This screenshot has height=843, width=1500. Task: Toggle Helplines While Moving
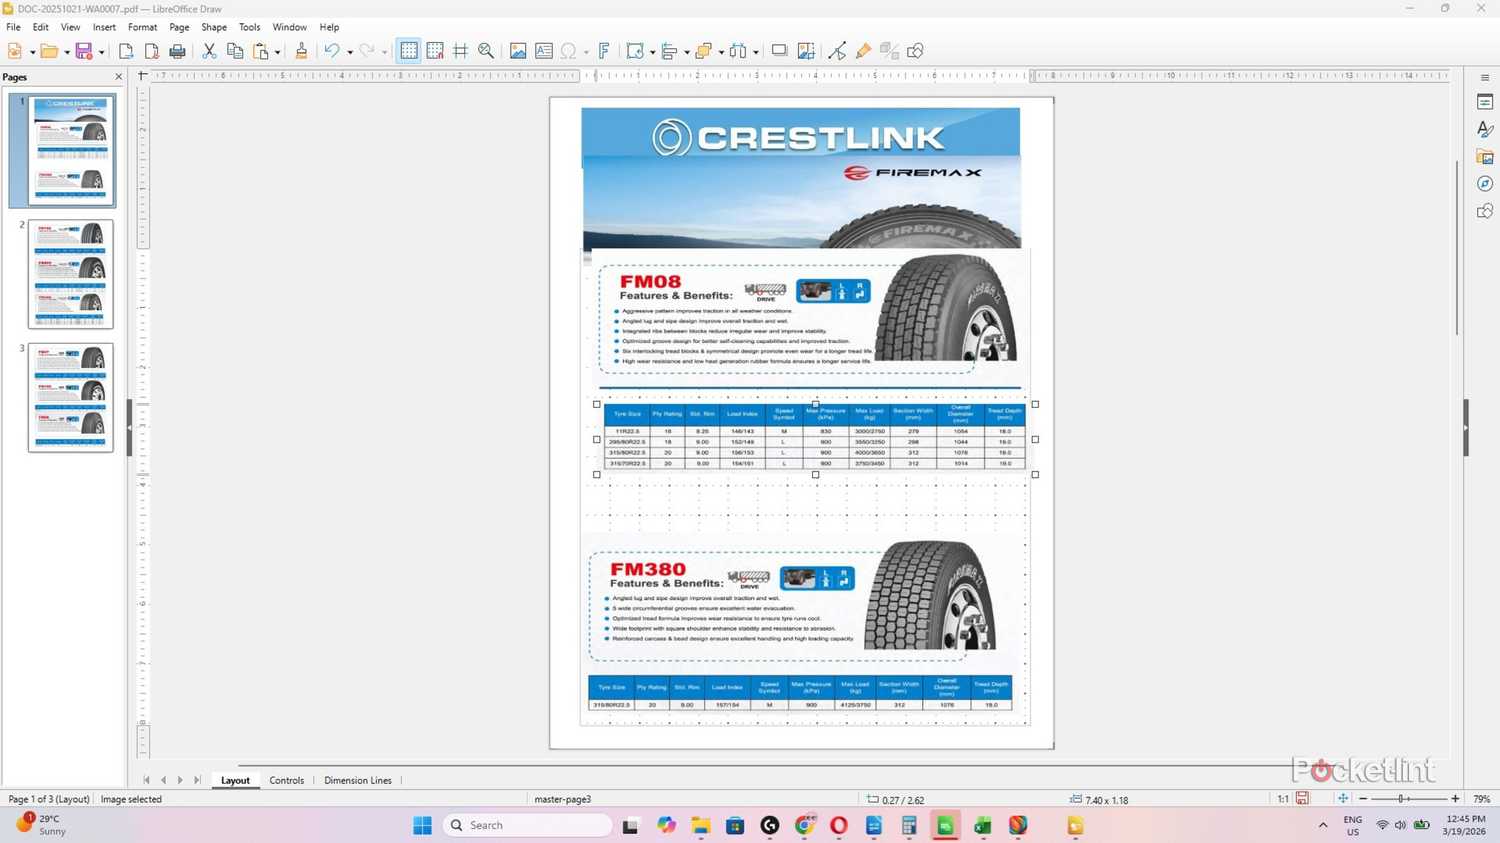460,50
